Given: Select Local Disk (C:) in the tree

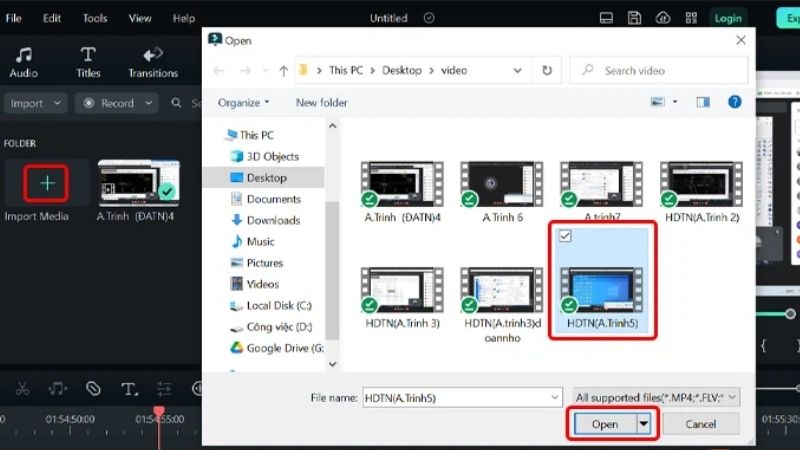Looking at the screenshot, I should 279,306.
